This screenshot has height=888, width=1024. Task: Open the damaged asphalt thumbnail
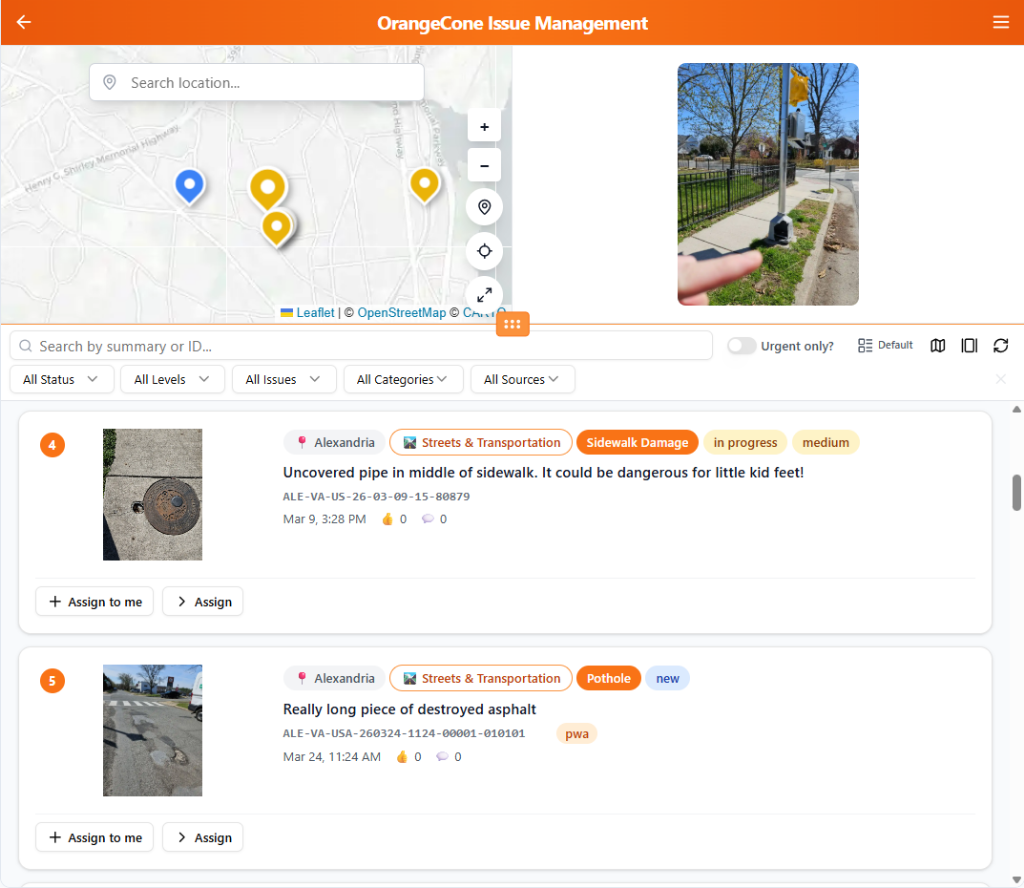point(152,730)
